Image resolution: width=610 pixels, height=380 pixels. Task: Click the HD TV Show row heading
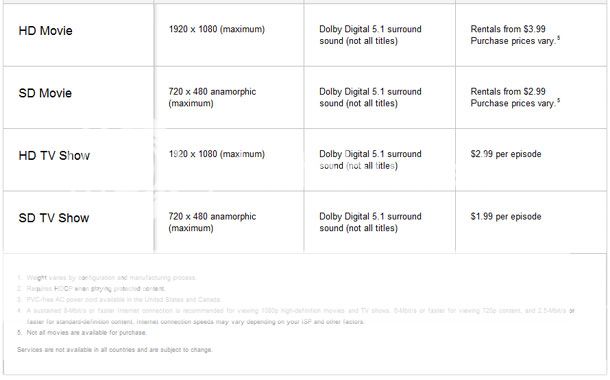click(x=54, y=156)
